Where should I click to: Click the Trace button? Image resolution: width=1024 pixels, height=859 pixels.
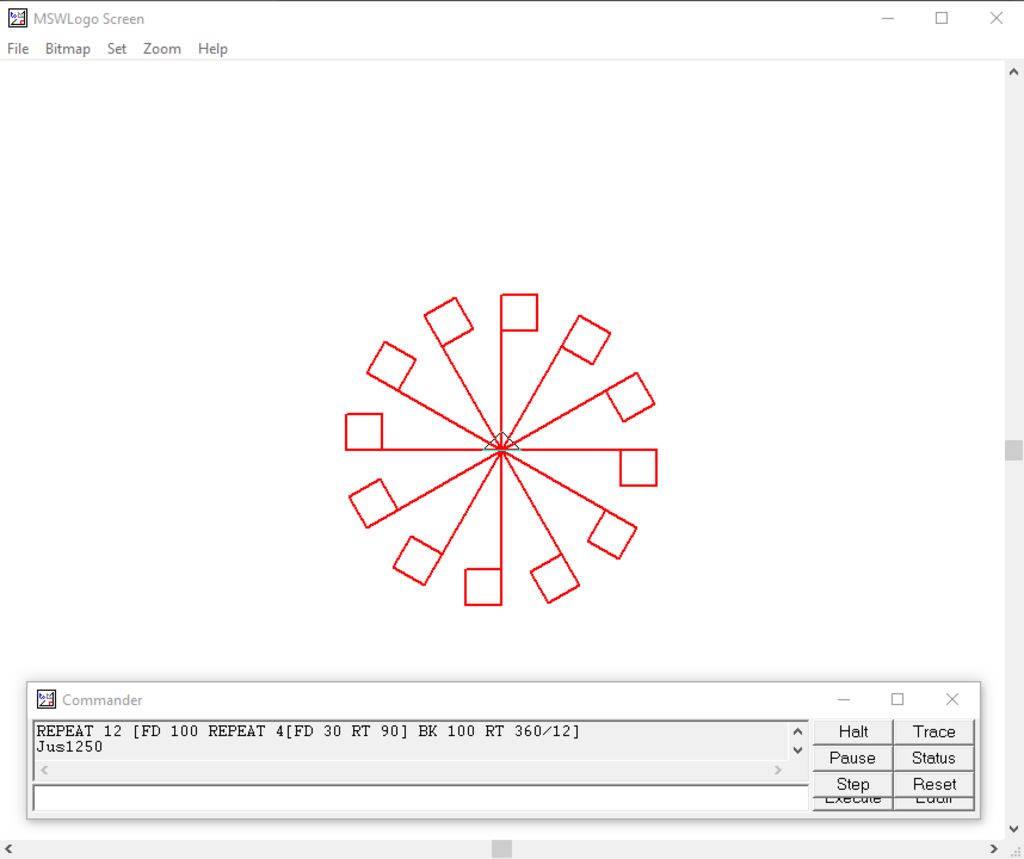pyautogui.click(x=934, y=732)
